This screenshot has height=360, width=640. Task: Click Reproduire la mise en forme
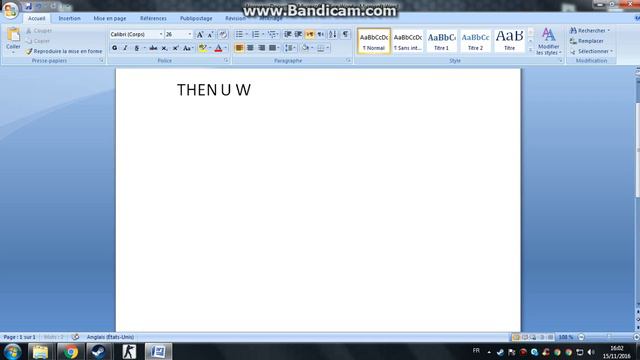pyautogui.click(x=64, y=51)
